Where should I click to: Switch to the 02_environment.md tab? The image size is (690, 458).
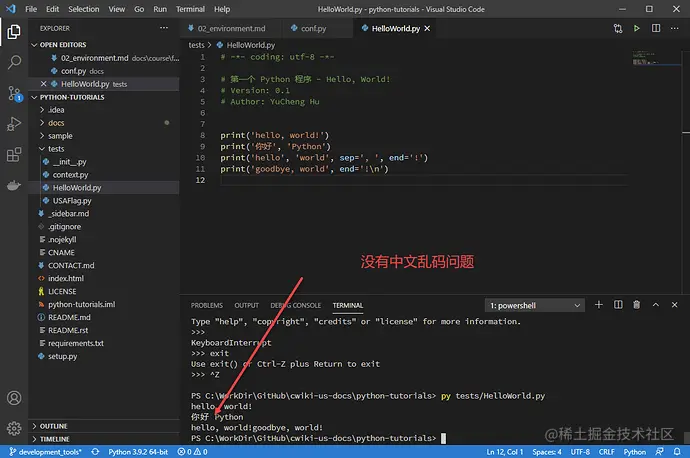pos(231,29)
